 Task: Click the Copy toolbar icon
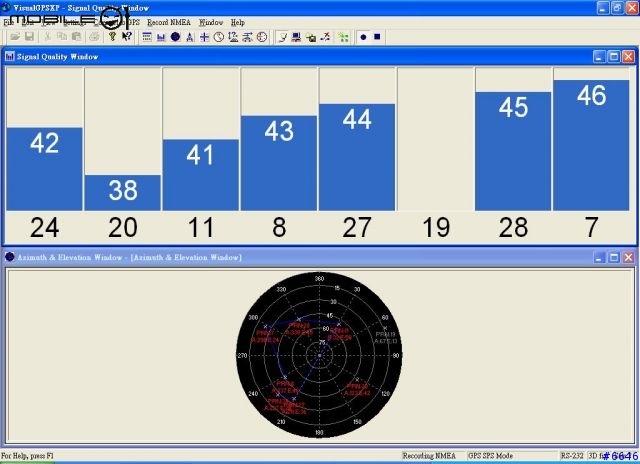pos(62,37)
